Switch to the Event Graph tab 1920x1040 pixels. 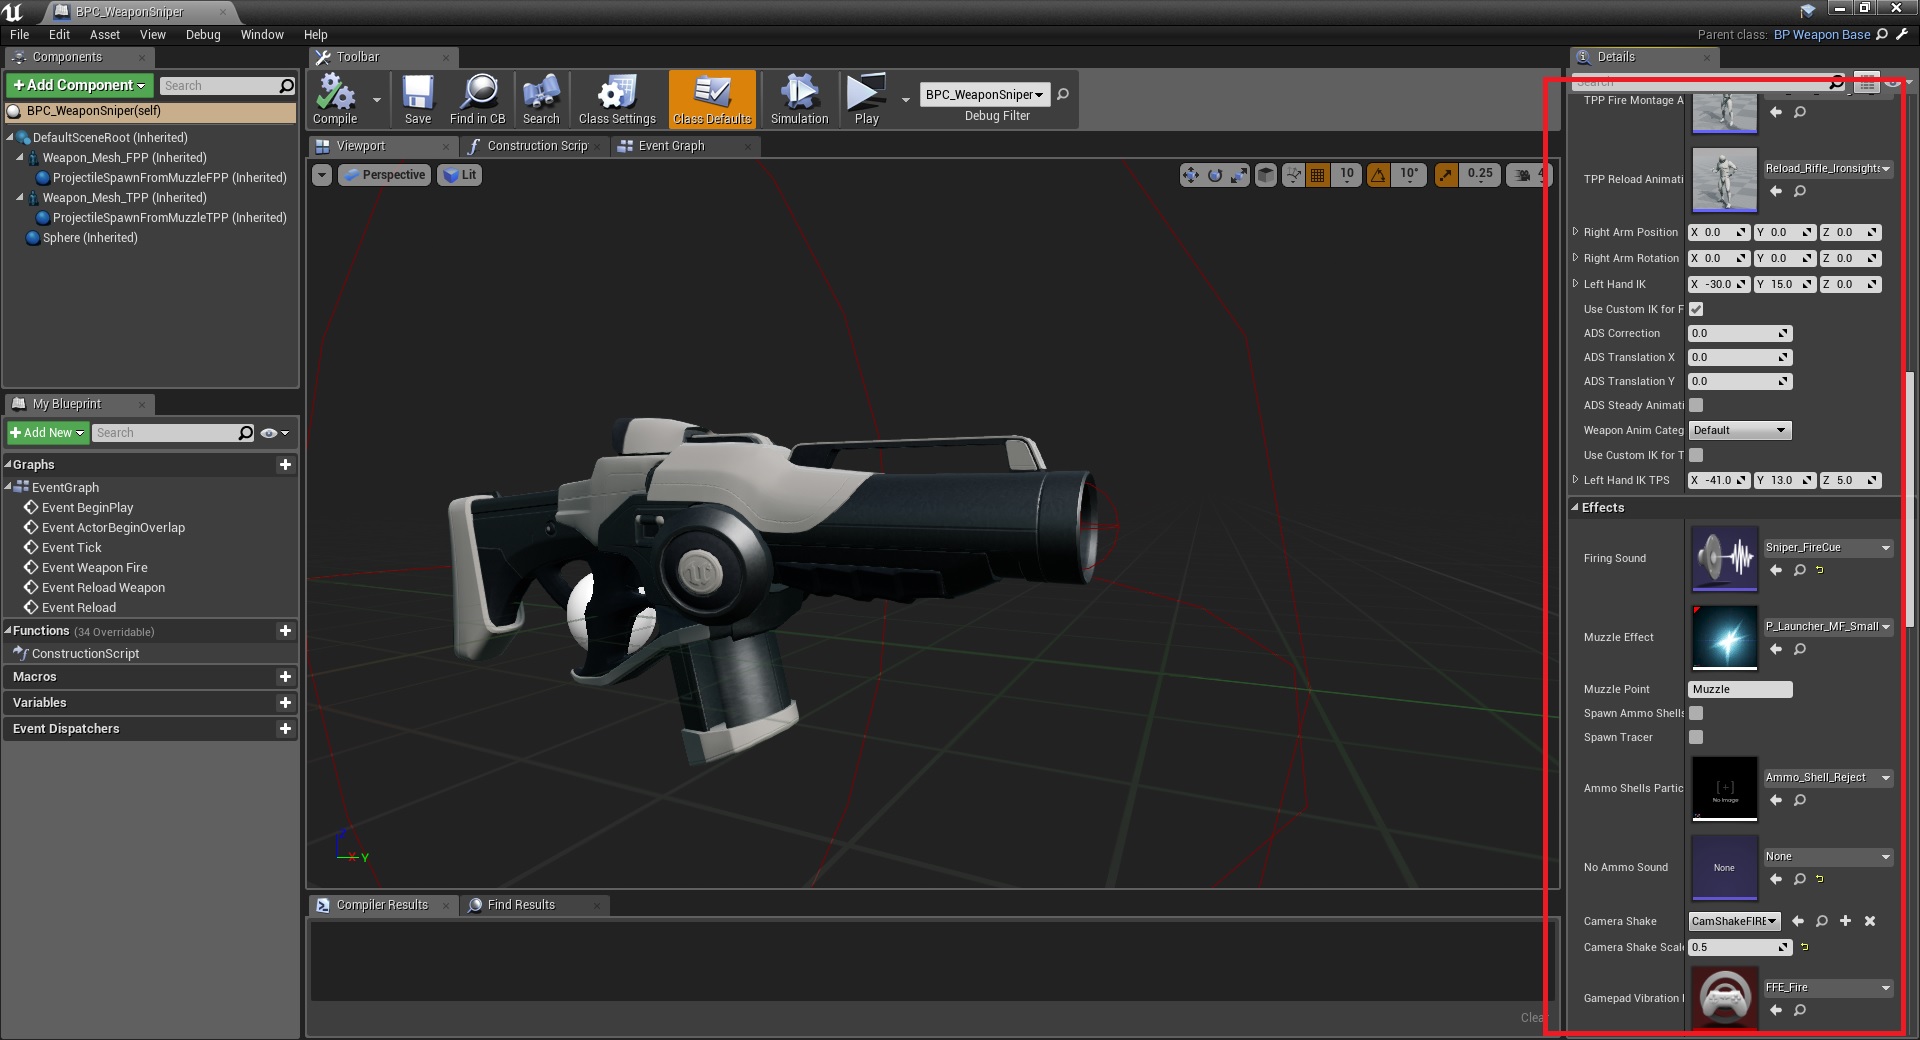[x=671, y=146]
